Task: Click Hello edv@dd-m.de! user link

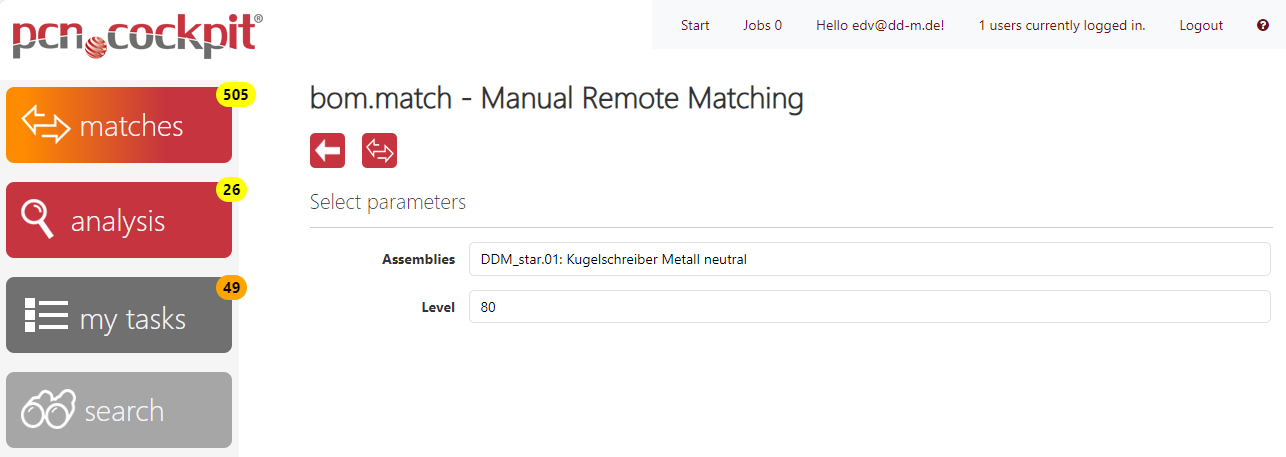Action: pos(880,25)
